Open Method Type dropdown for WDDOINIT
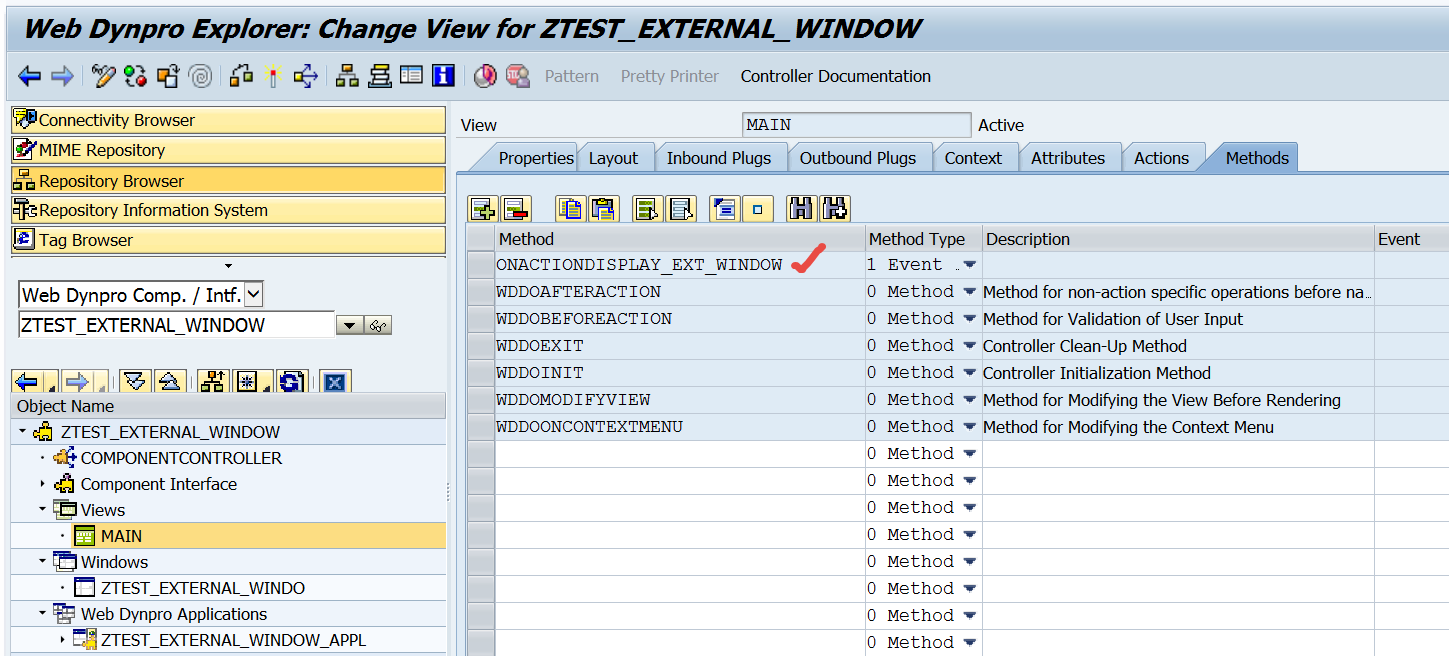 pyautogui.click(x=969, y=373)
